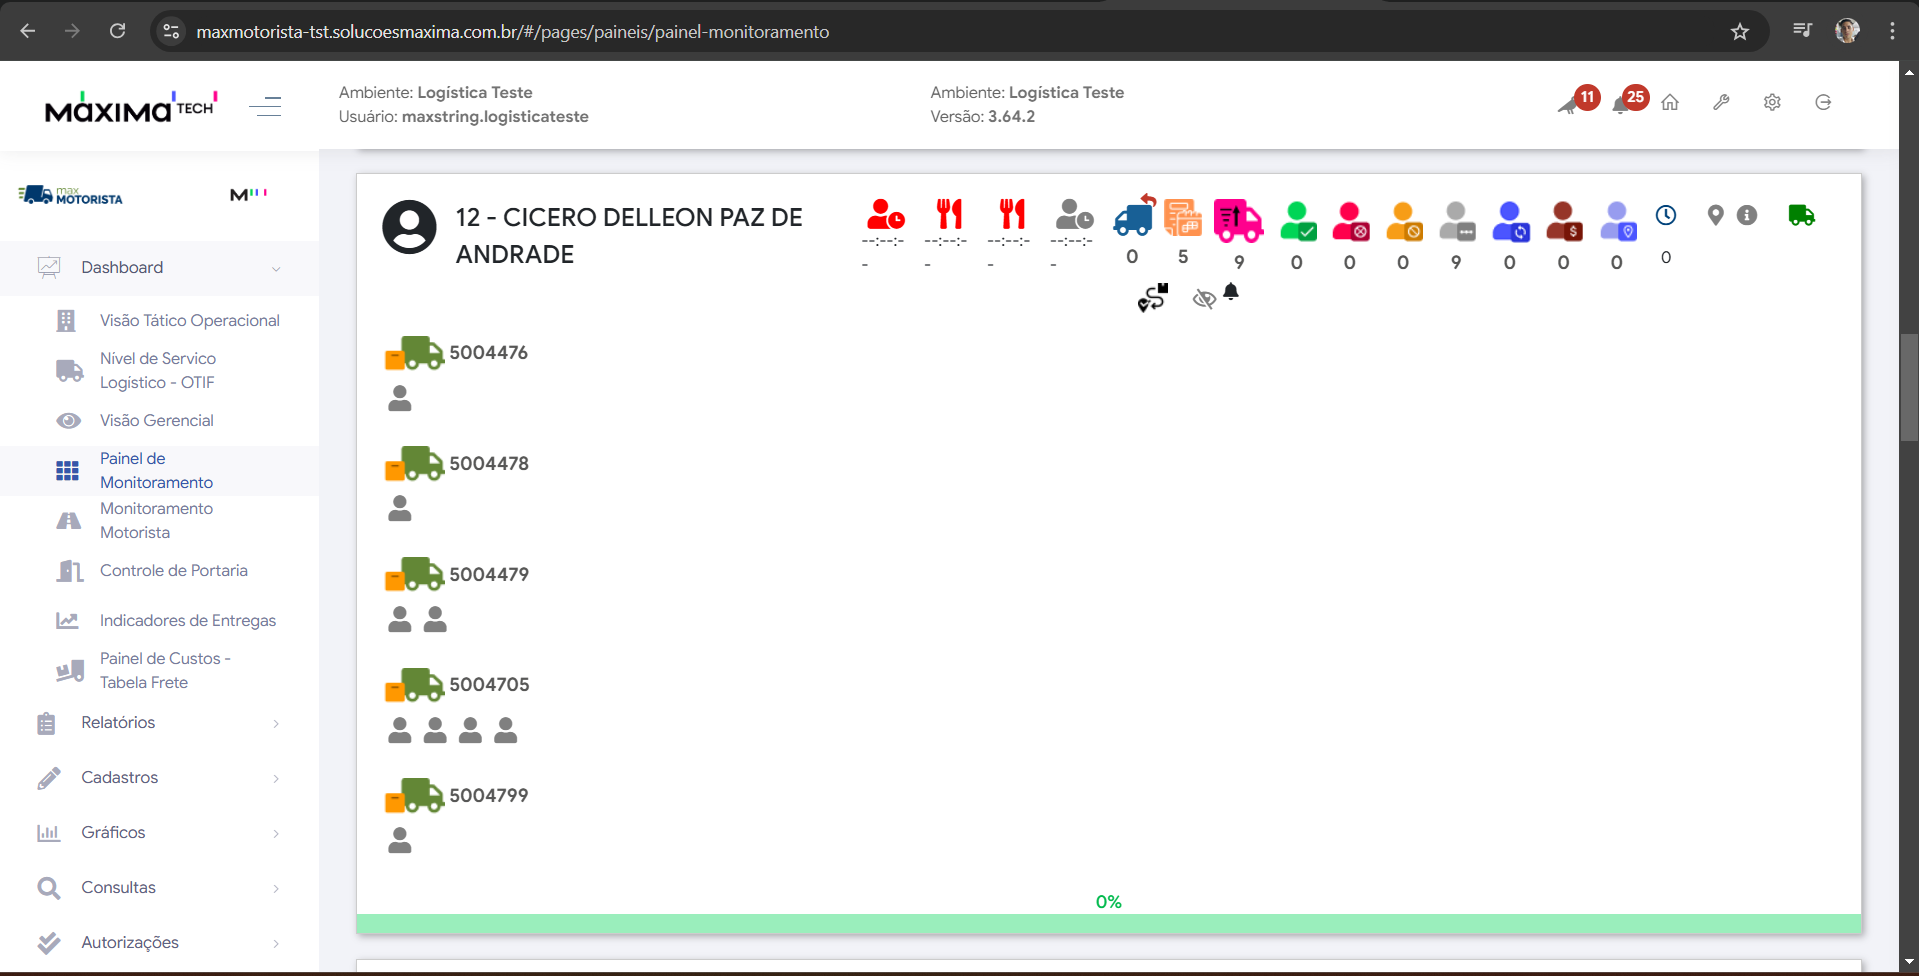Reload the page in the browser
1919x976 pixels.
(x=117, y=31)
